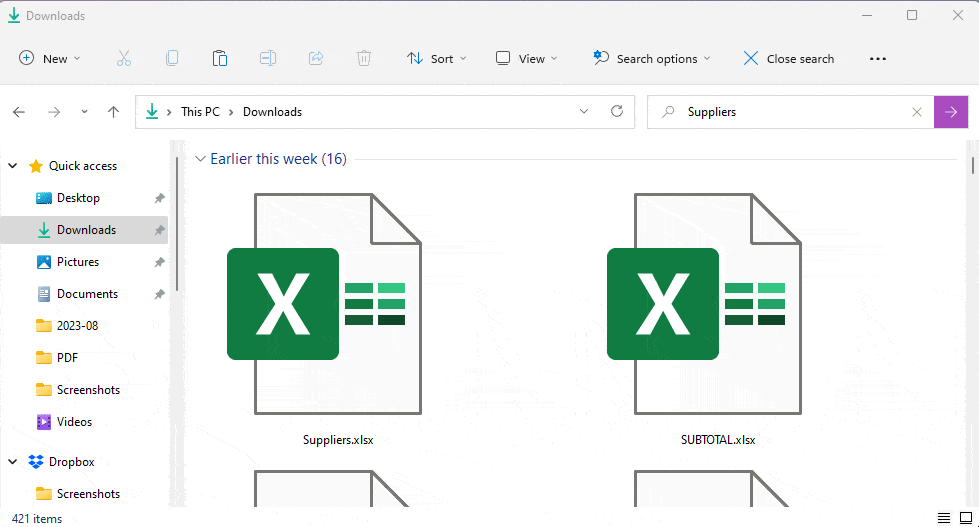Open Videos in navigation pane

point(74,421)
